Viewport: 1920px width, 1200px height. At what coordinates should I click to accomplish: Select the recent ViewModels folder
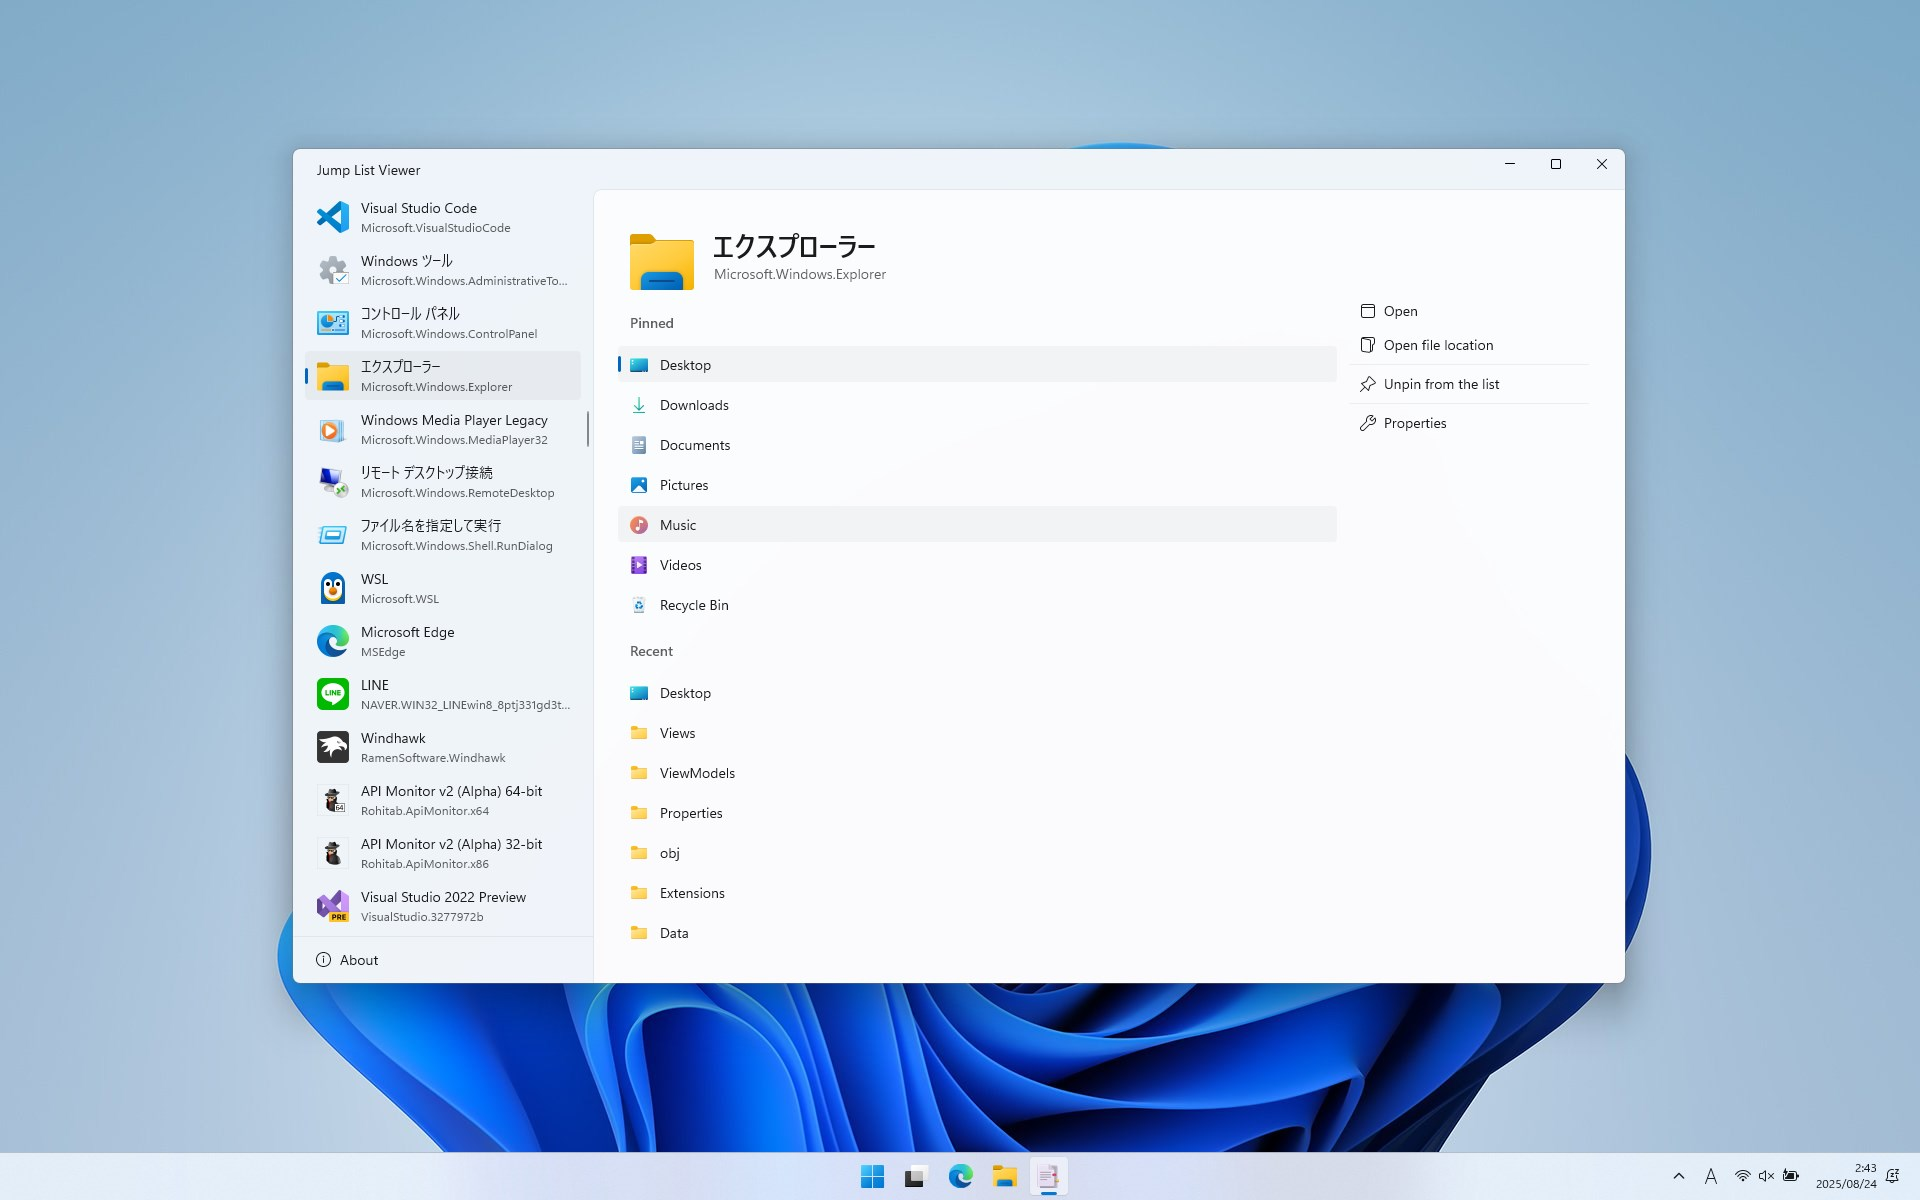[697, 773]
